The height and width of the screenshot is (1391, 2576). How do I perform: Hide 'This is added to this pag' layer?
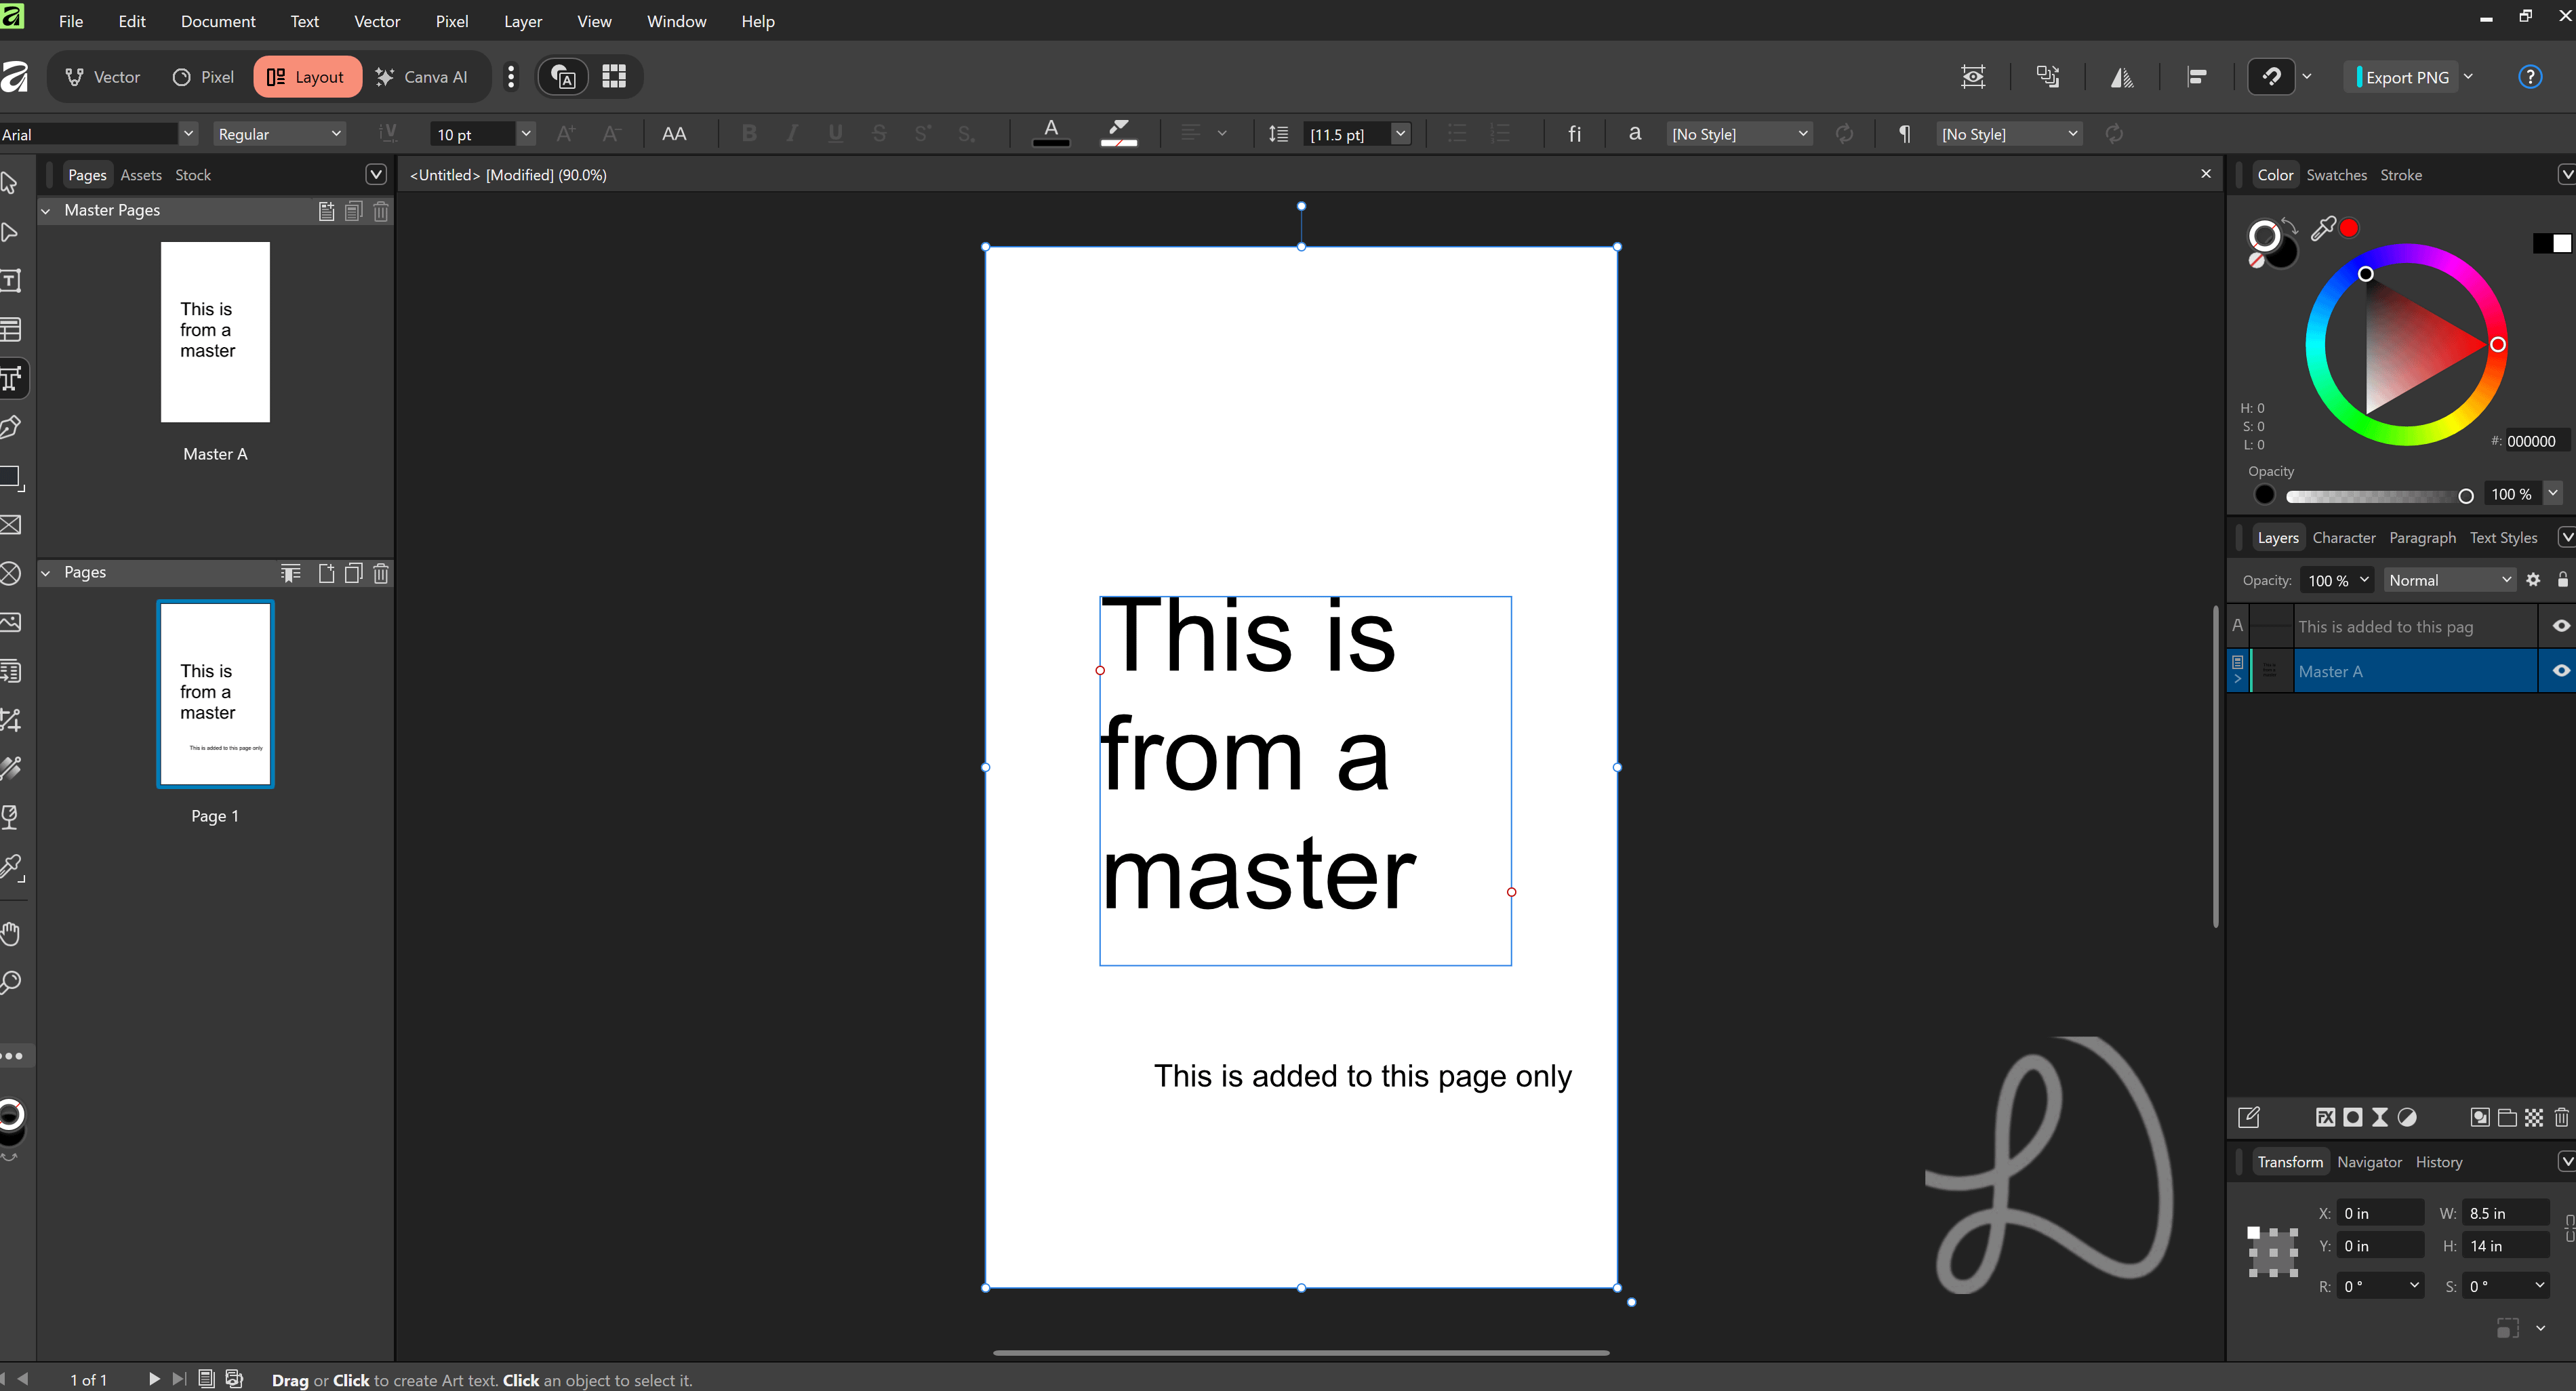click(2560, 626)
